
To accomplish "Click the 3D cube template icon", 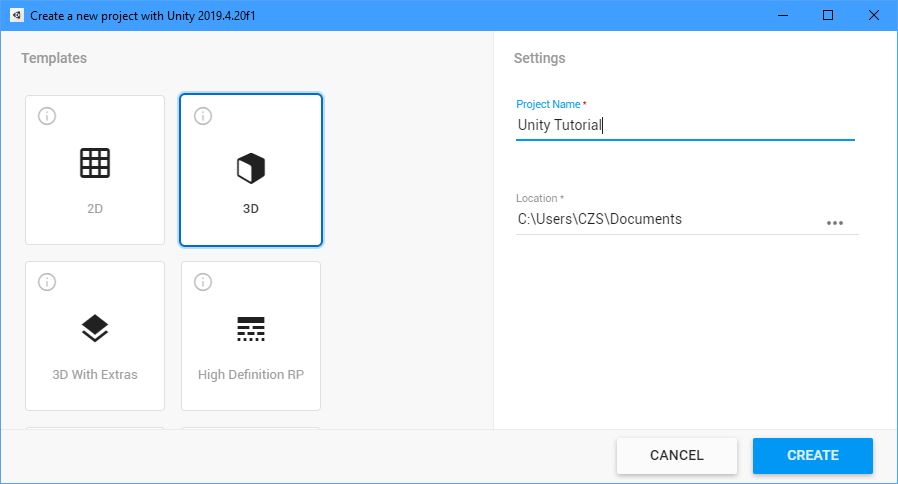I will pos(251,168).
